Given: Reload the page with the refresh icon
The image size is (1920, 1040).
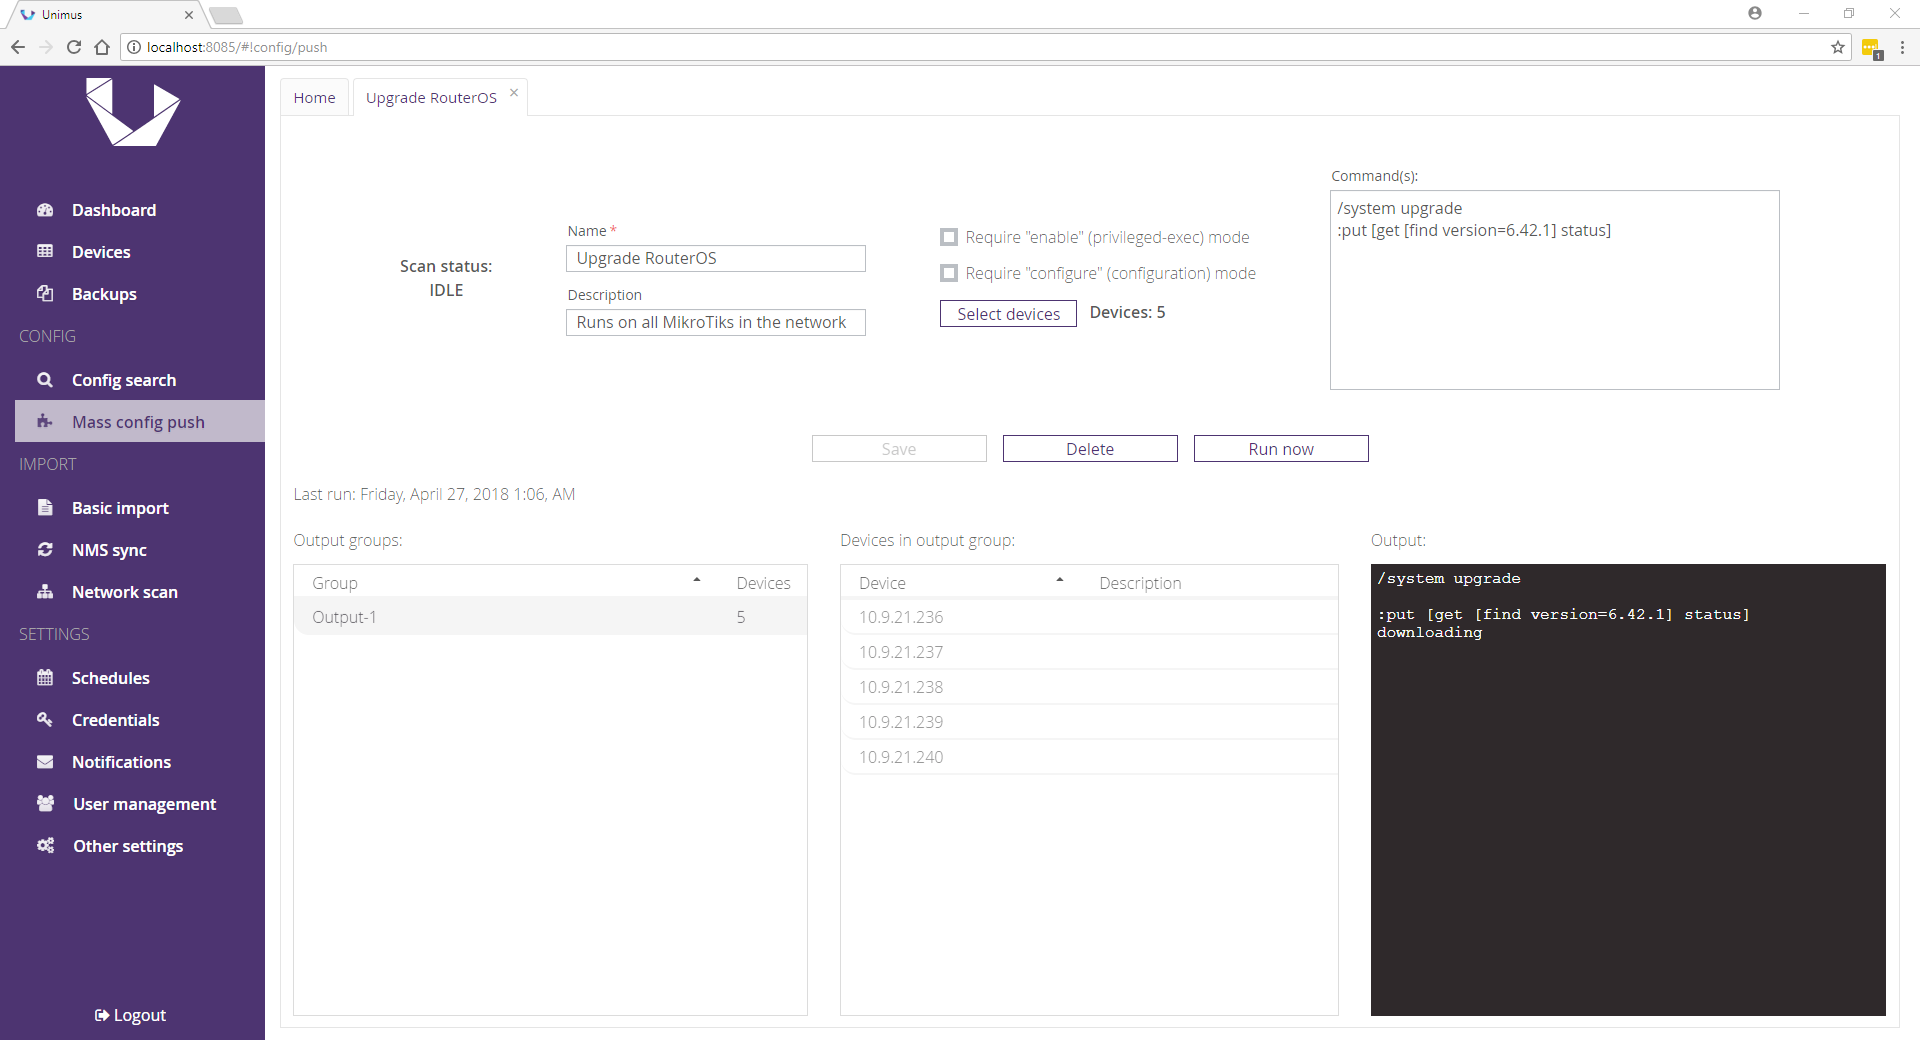Looking at the screenshot, I should [x=74, y=47].
